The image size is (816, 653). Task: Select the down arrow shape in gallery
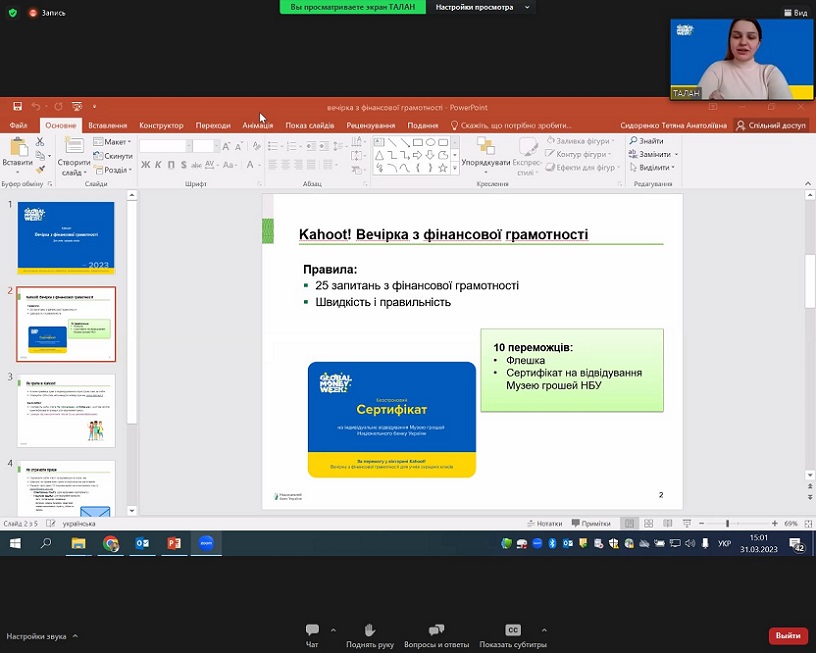click(x=430, y=155)
